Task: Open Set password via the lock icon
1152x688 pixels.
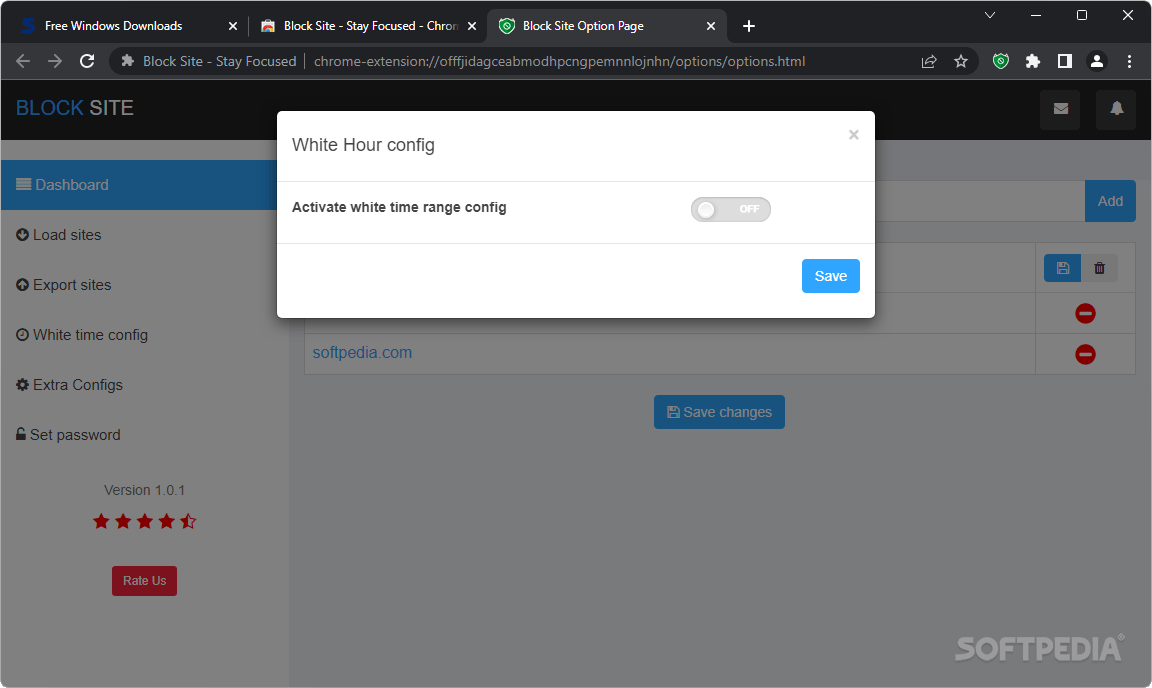Action: tap(20, 434)
